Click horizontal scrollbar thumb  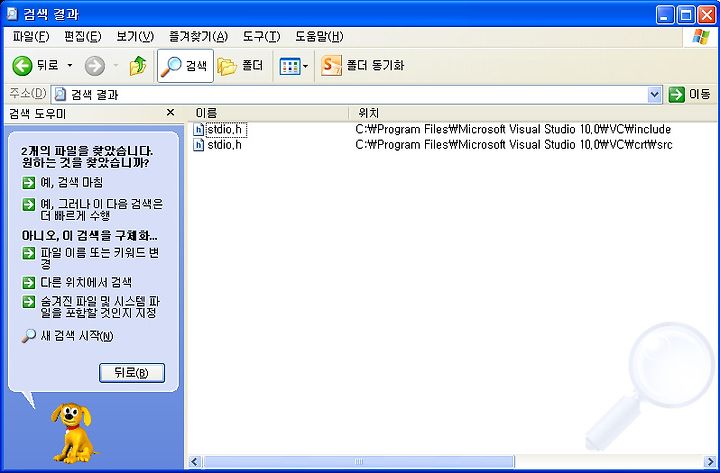359,462
